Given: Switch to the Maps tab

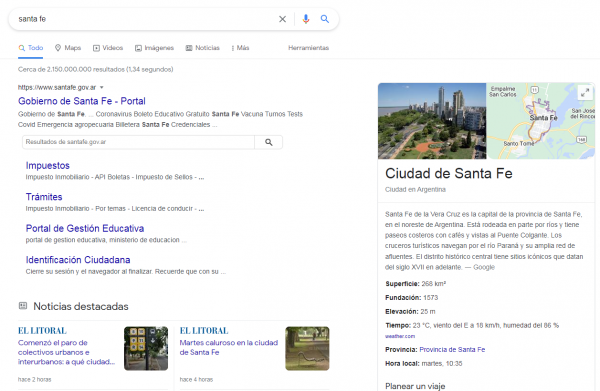Looking at the screenshot, I should [68, 48].
